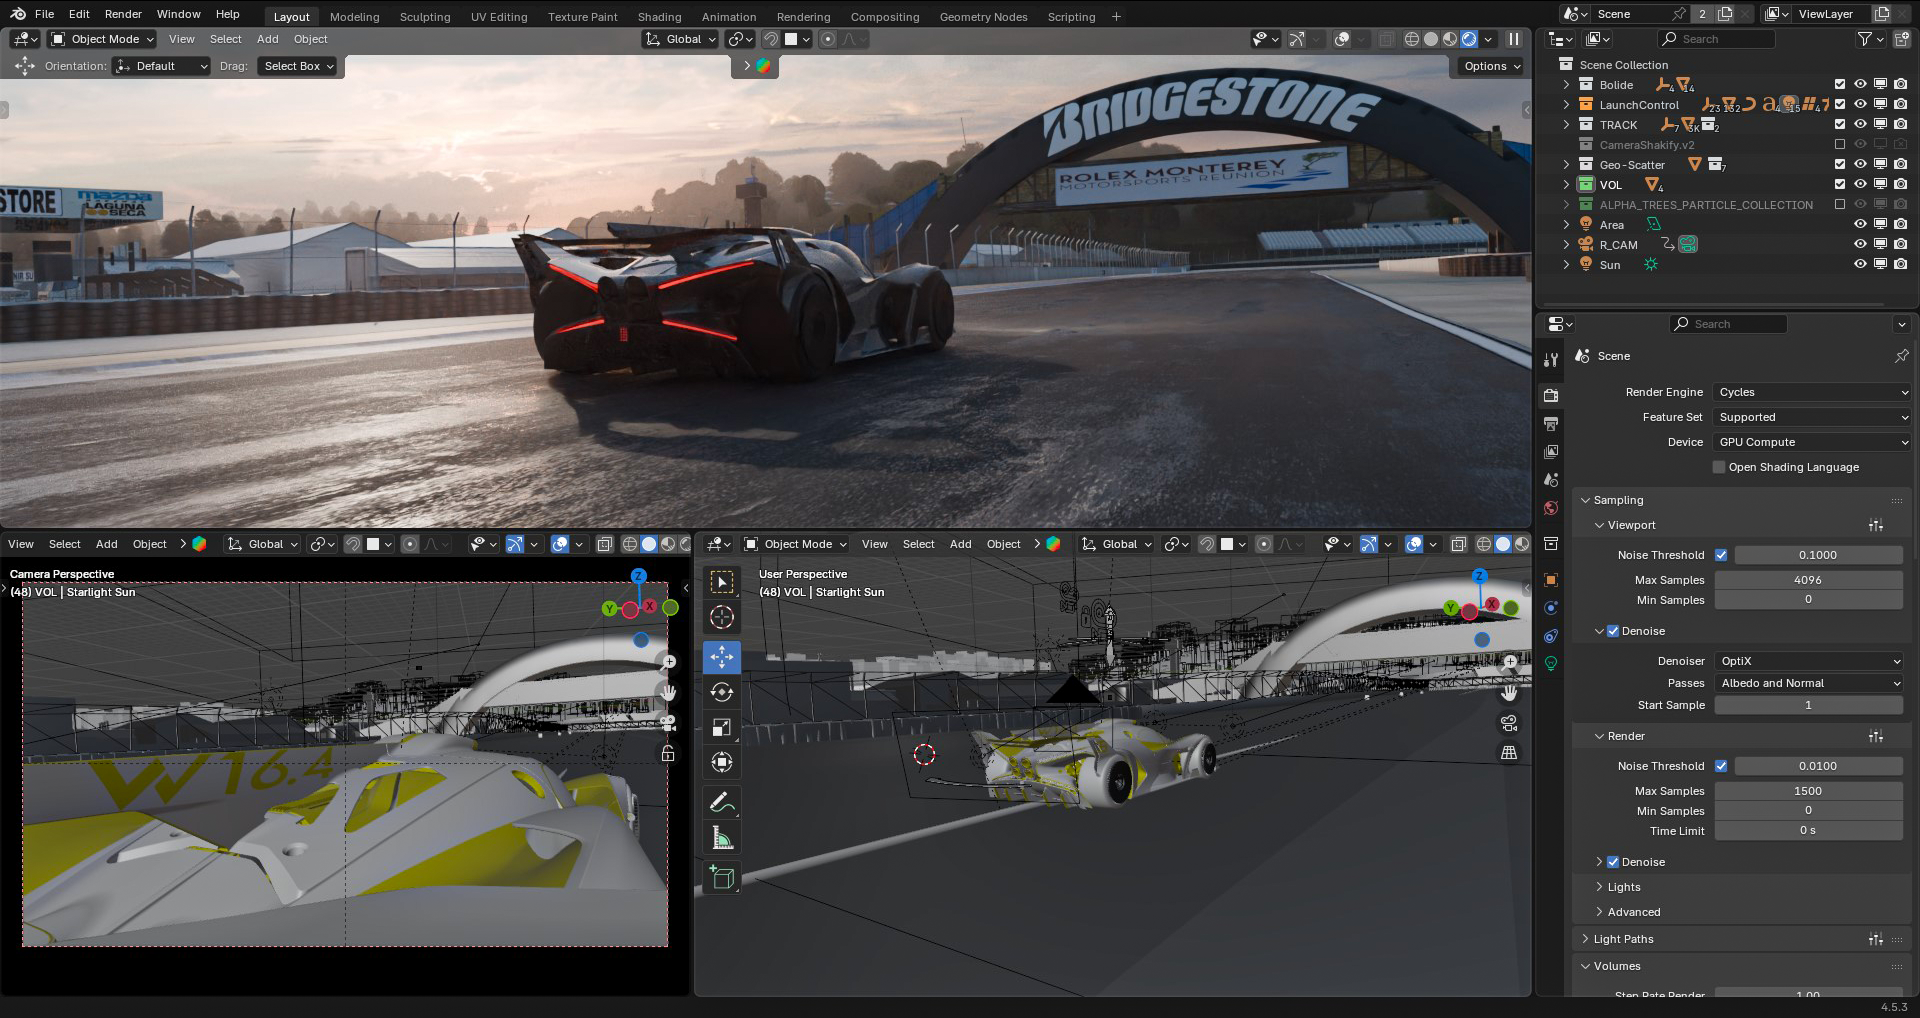Viewport: 1920px width, 1018px height.
Task: Open Object Mode selector in top viewport
Action: click(103, 39)
